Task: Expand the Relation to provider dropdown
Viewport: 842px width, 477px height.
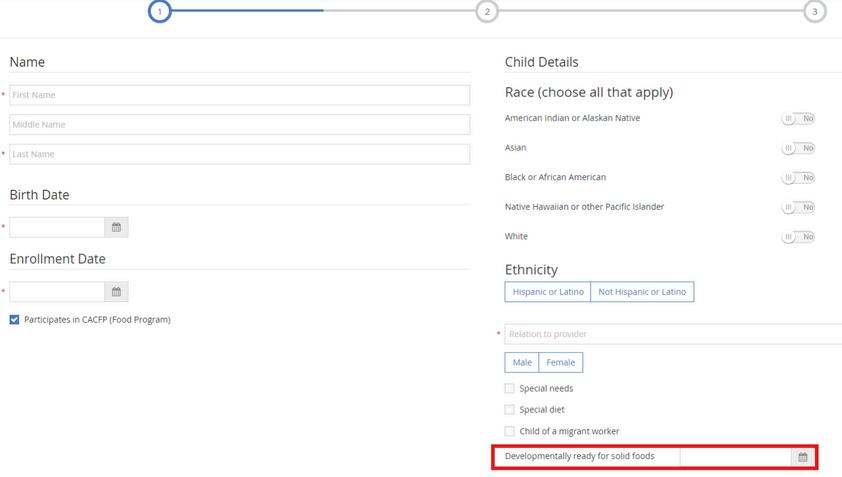Action: click(672, 334)
